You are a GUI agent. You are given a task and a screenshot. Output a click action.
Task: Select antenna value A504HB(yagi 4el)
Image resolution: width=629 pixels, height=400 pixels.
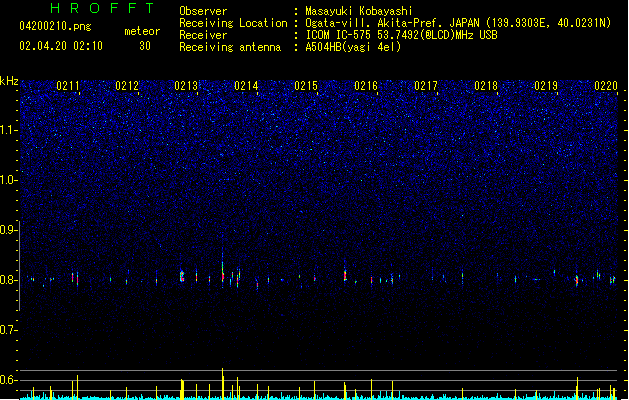tap(353, 47)
